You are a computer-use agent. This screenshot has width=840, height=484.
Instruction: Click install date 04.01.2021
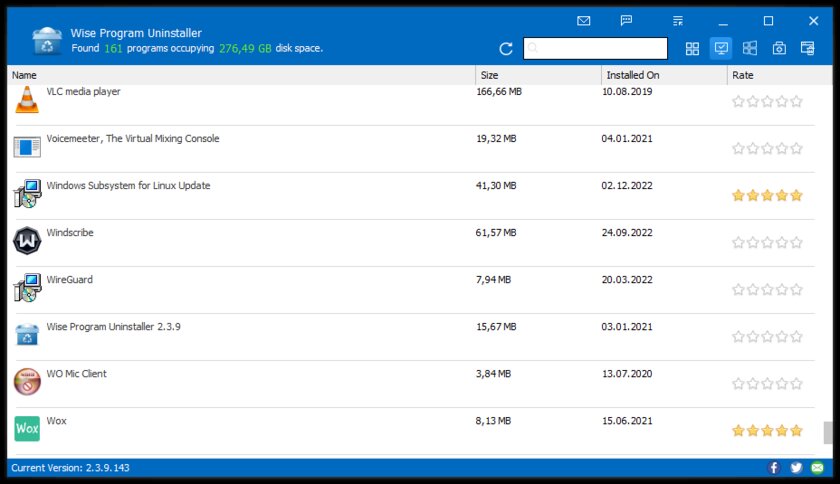(x=627, y=139)
